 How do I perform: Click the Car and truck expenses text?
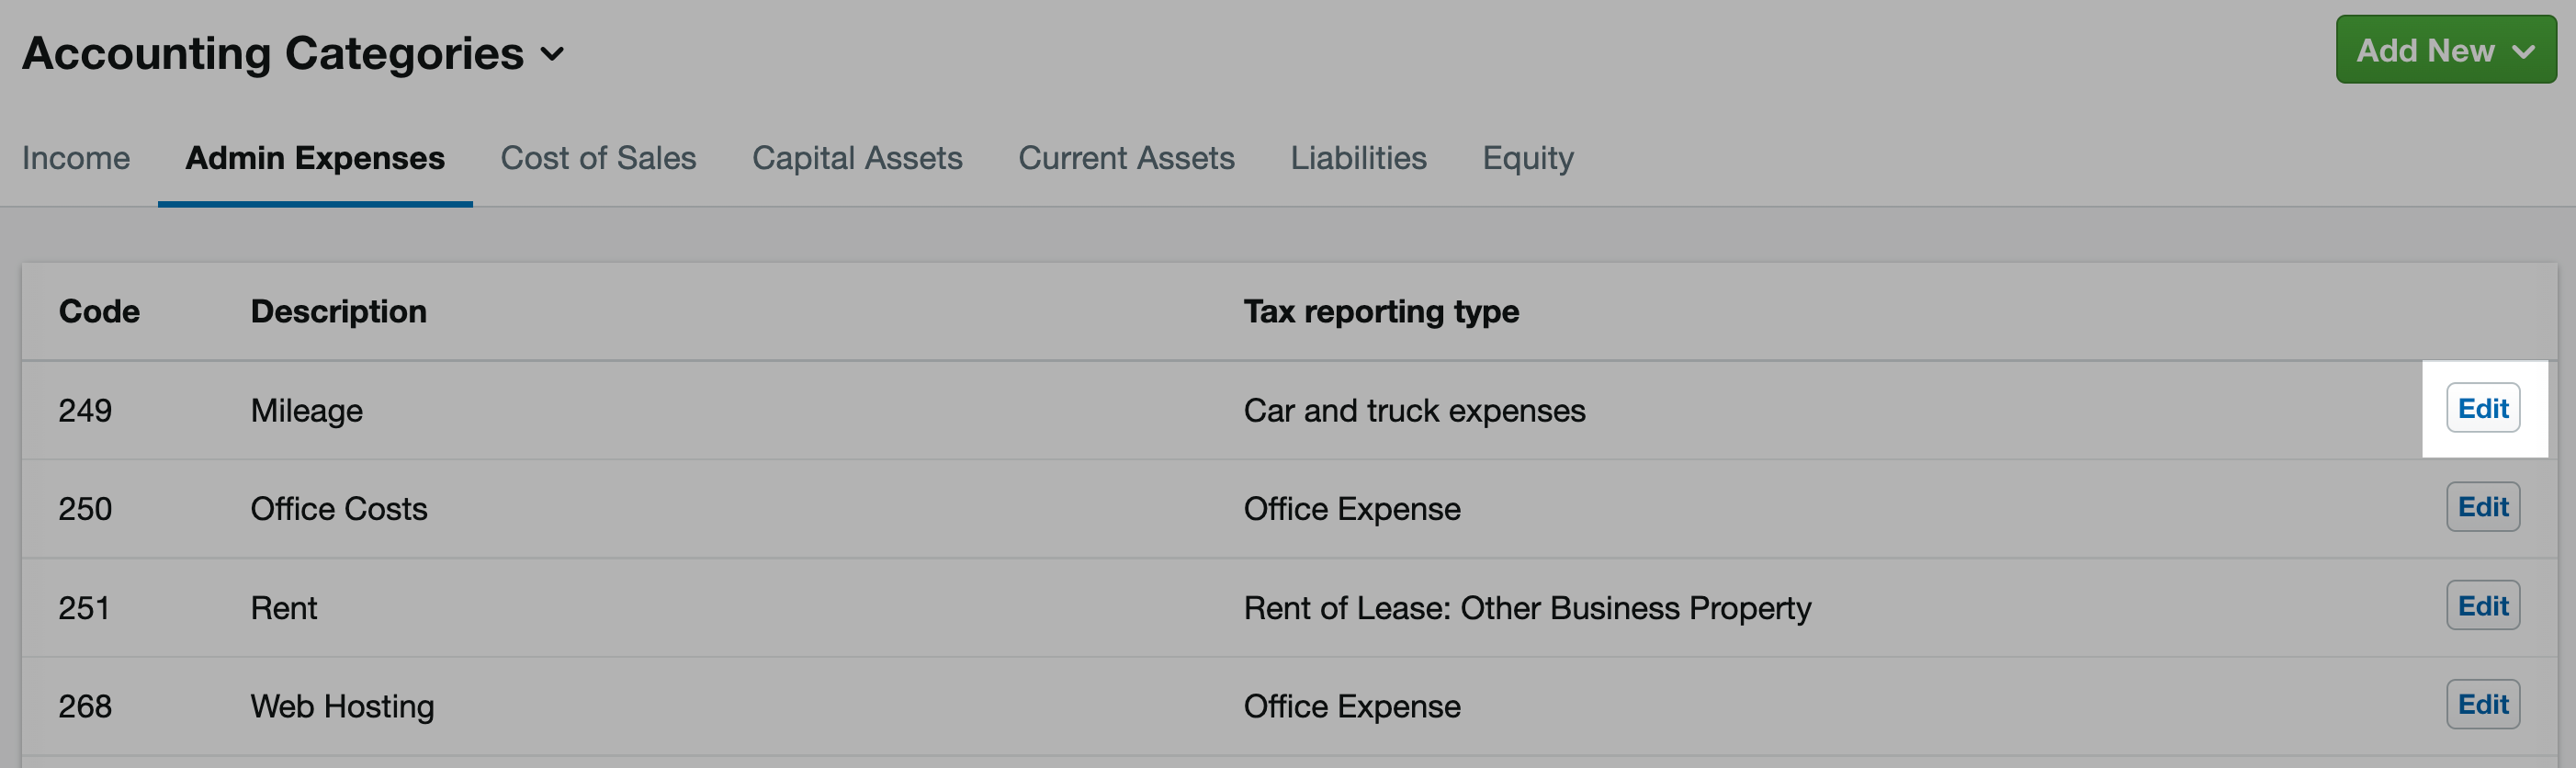(1414, 411)
